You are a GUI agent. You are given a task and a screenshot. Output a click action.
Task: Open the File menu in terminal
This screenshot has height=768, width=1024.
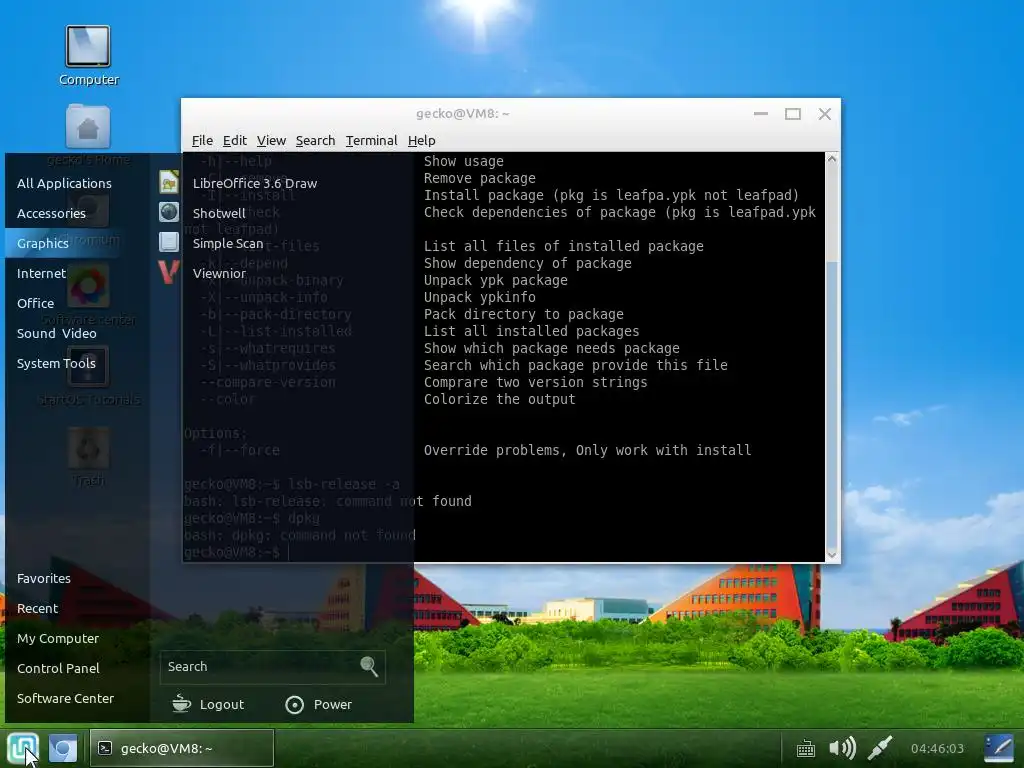coord(202,140)
